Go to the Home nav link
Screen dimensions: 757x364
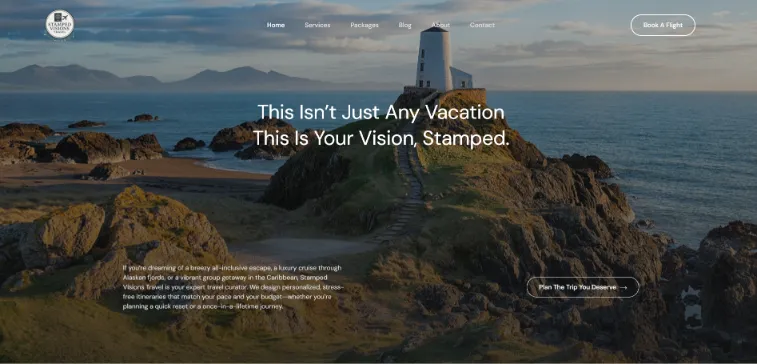coord(276,25)
